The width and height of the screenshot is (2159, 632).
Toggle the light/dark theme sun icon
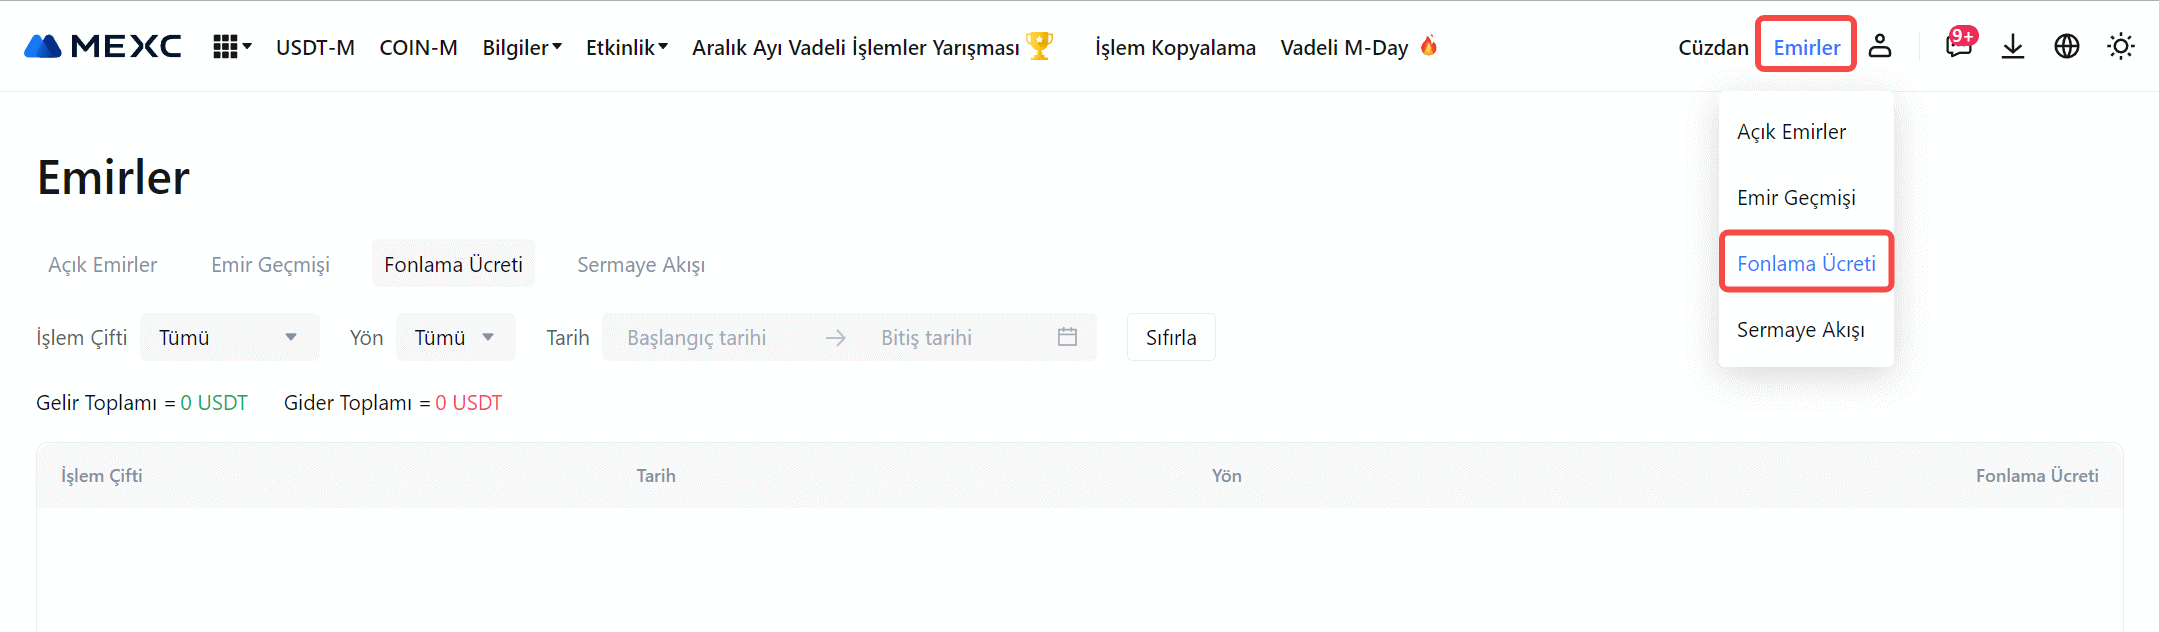click(x=2120, y=46)
